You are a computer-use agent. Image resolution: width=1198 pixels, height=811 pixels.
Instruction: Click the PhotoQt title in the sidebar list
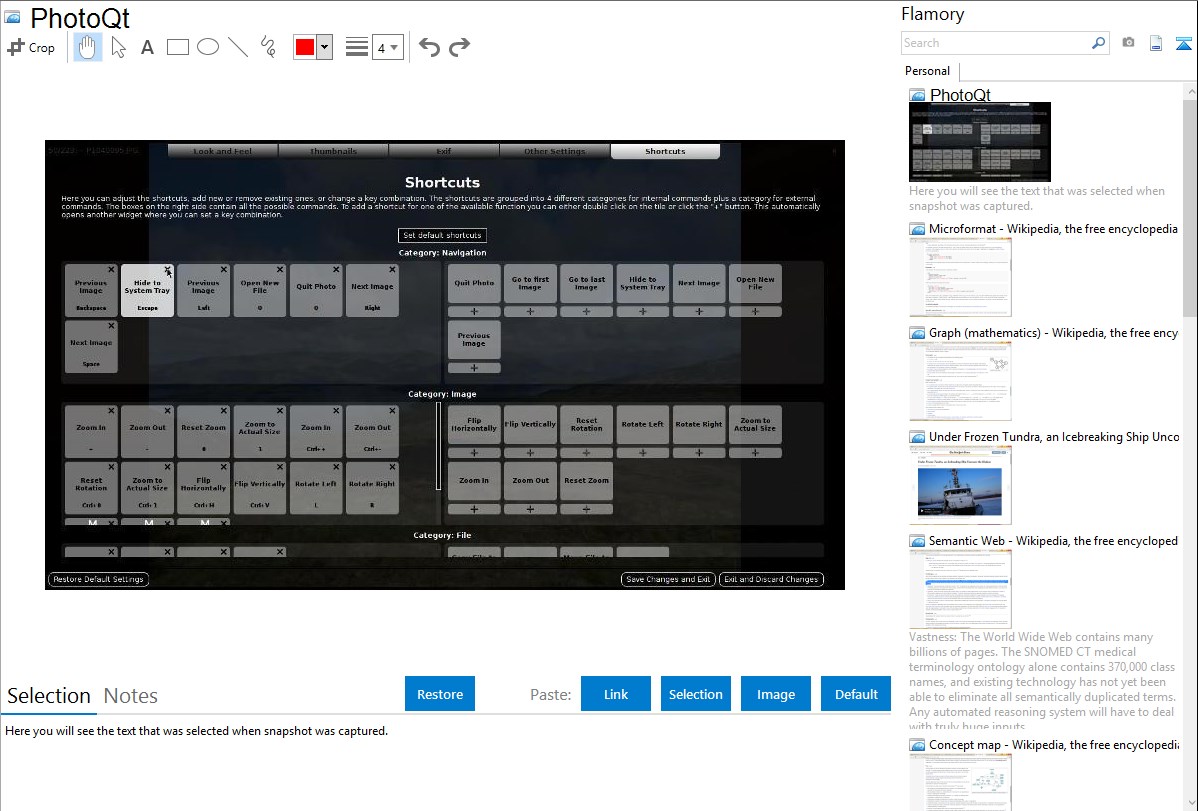coord(960,95)
